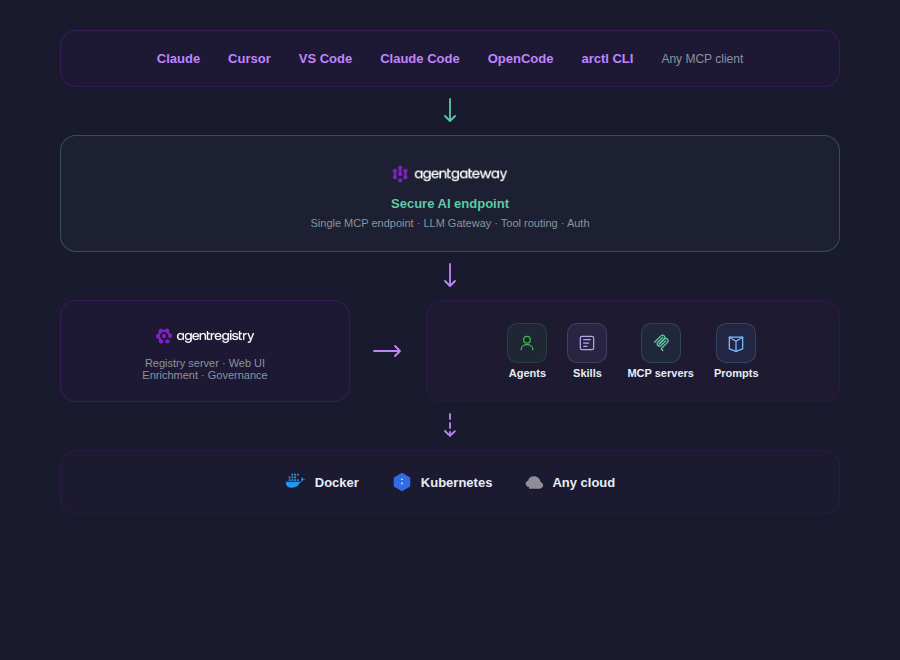This screenshot has height=660, width=900.
Task: Select the arctl CLI client label
Action: tap(607, 59)
